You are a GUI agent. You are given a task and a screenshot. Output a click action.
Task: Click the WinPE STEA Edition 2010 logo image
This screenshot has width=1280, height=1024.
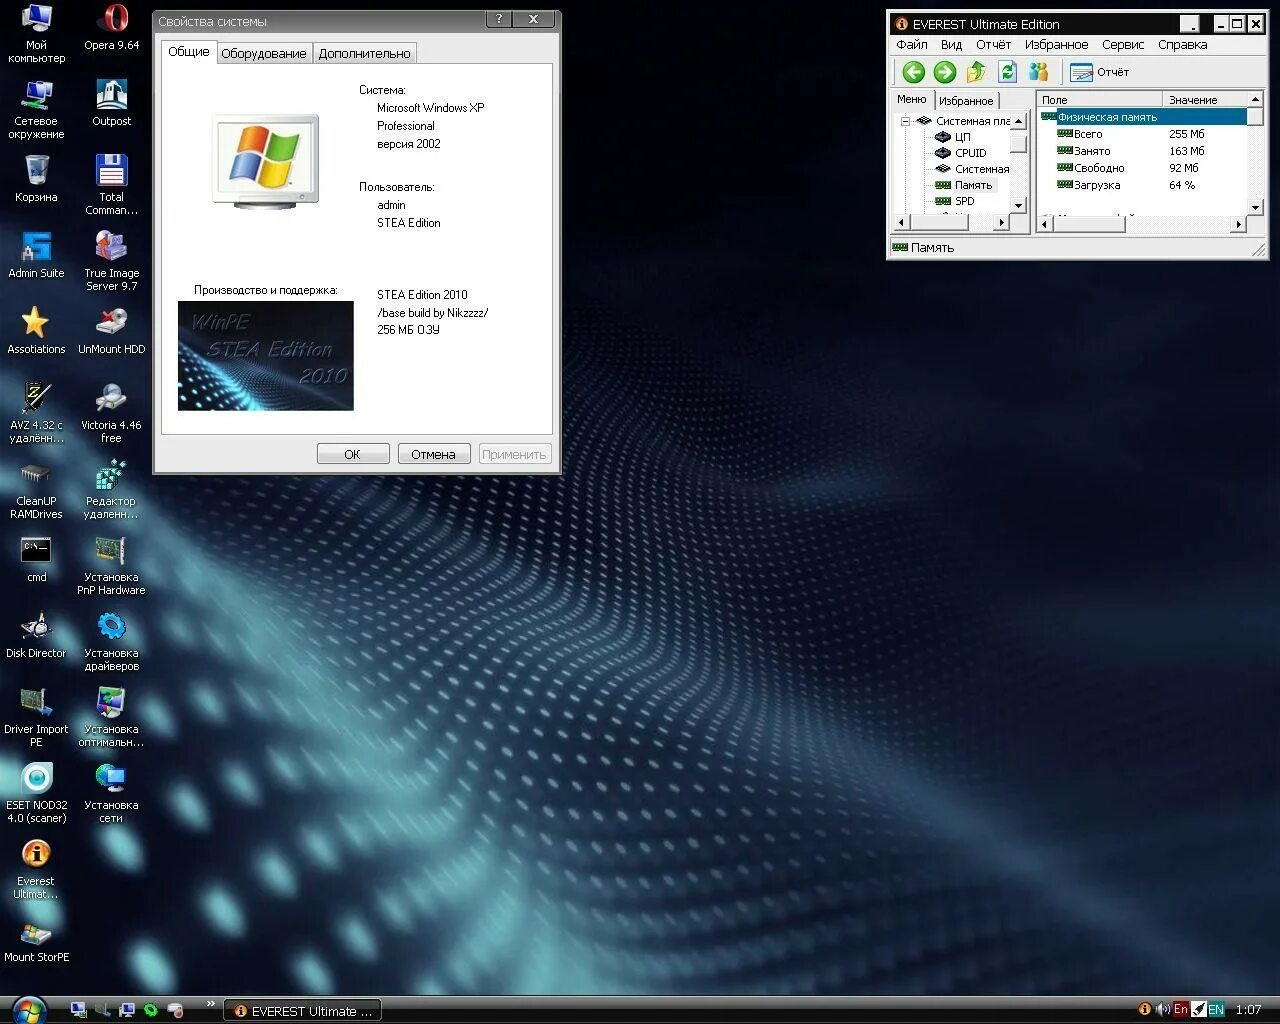pyautogui.click(x=265, y=355)
